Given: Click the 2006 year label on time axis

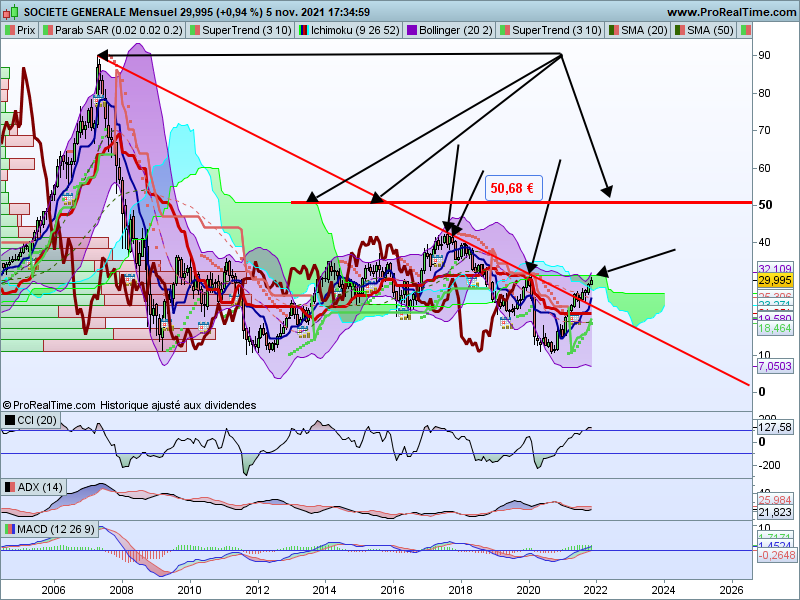Looking at the screenshot, I should point(54,590).
